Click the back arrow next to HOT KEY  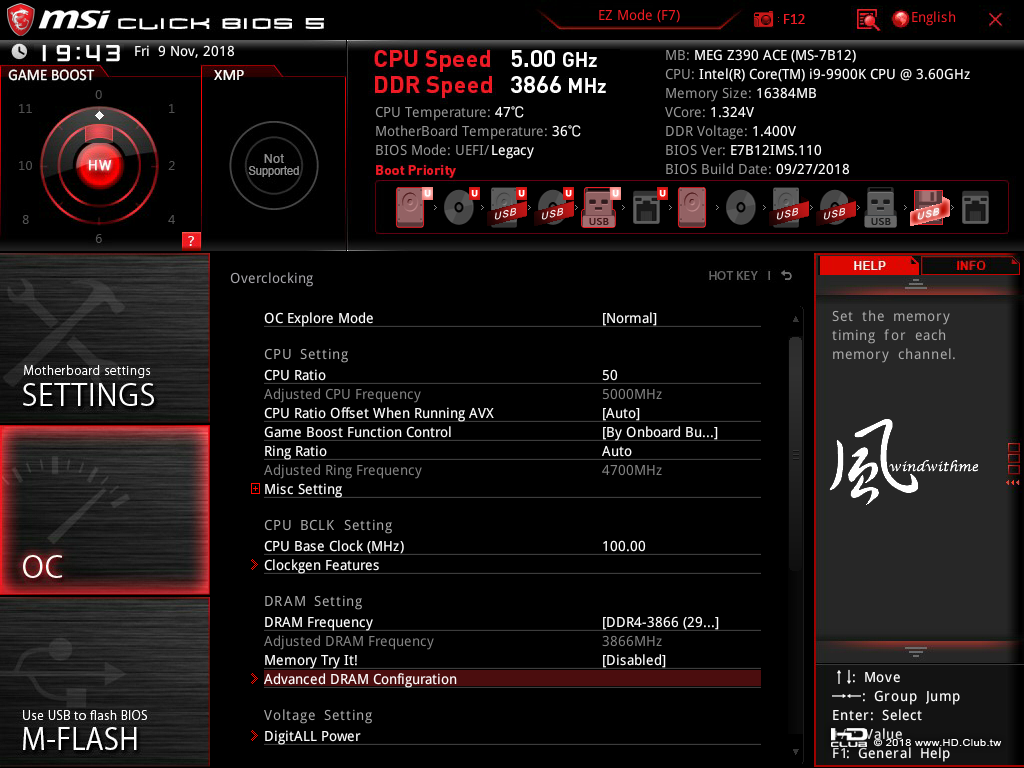[787, 276]
